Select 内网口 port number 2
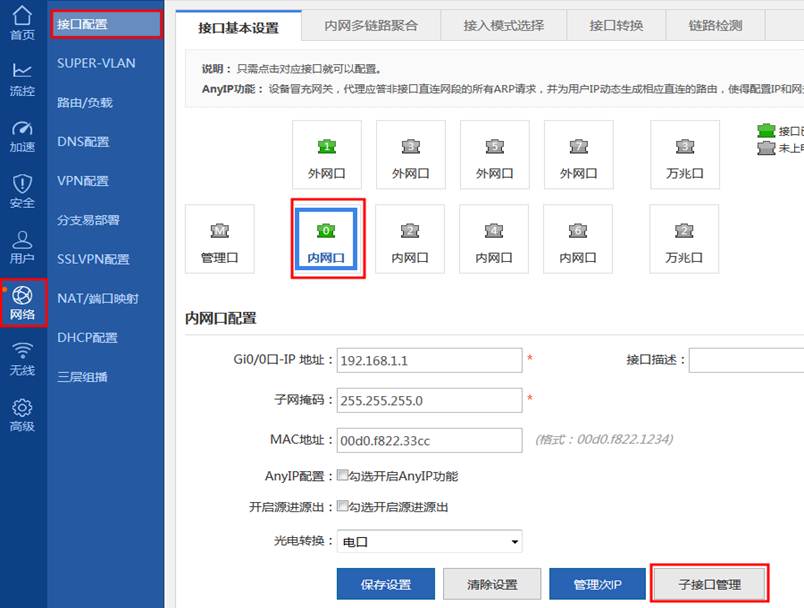 (410, 239)
